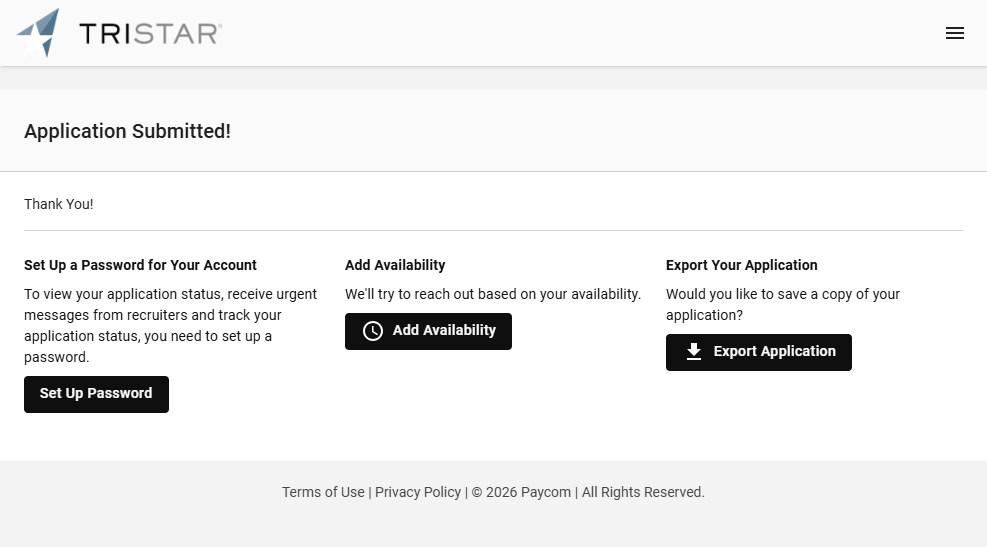Click the Application Submitted! heading
Image resolution: width=987 pixels, height=547 pixels.
(127, 131)
